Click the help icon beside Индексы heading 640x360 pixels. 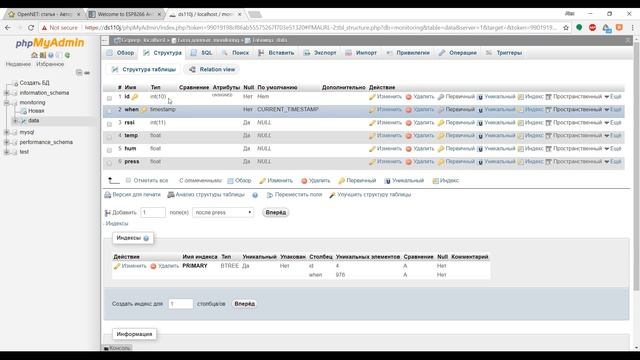pos(146,238)
